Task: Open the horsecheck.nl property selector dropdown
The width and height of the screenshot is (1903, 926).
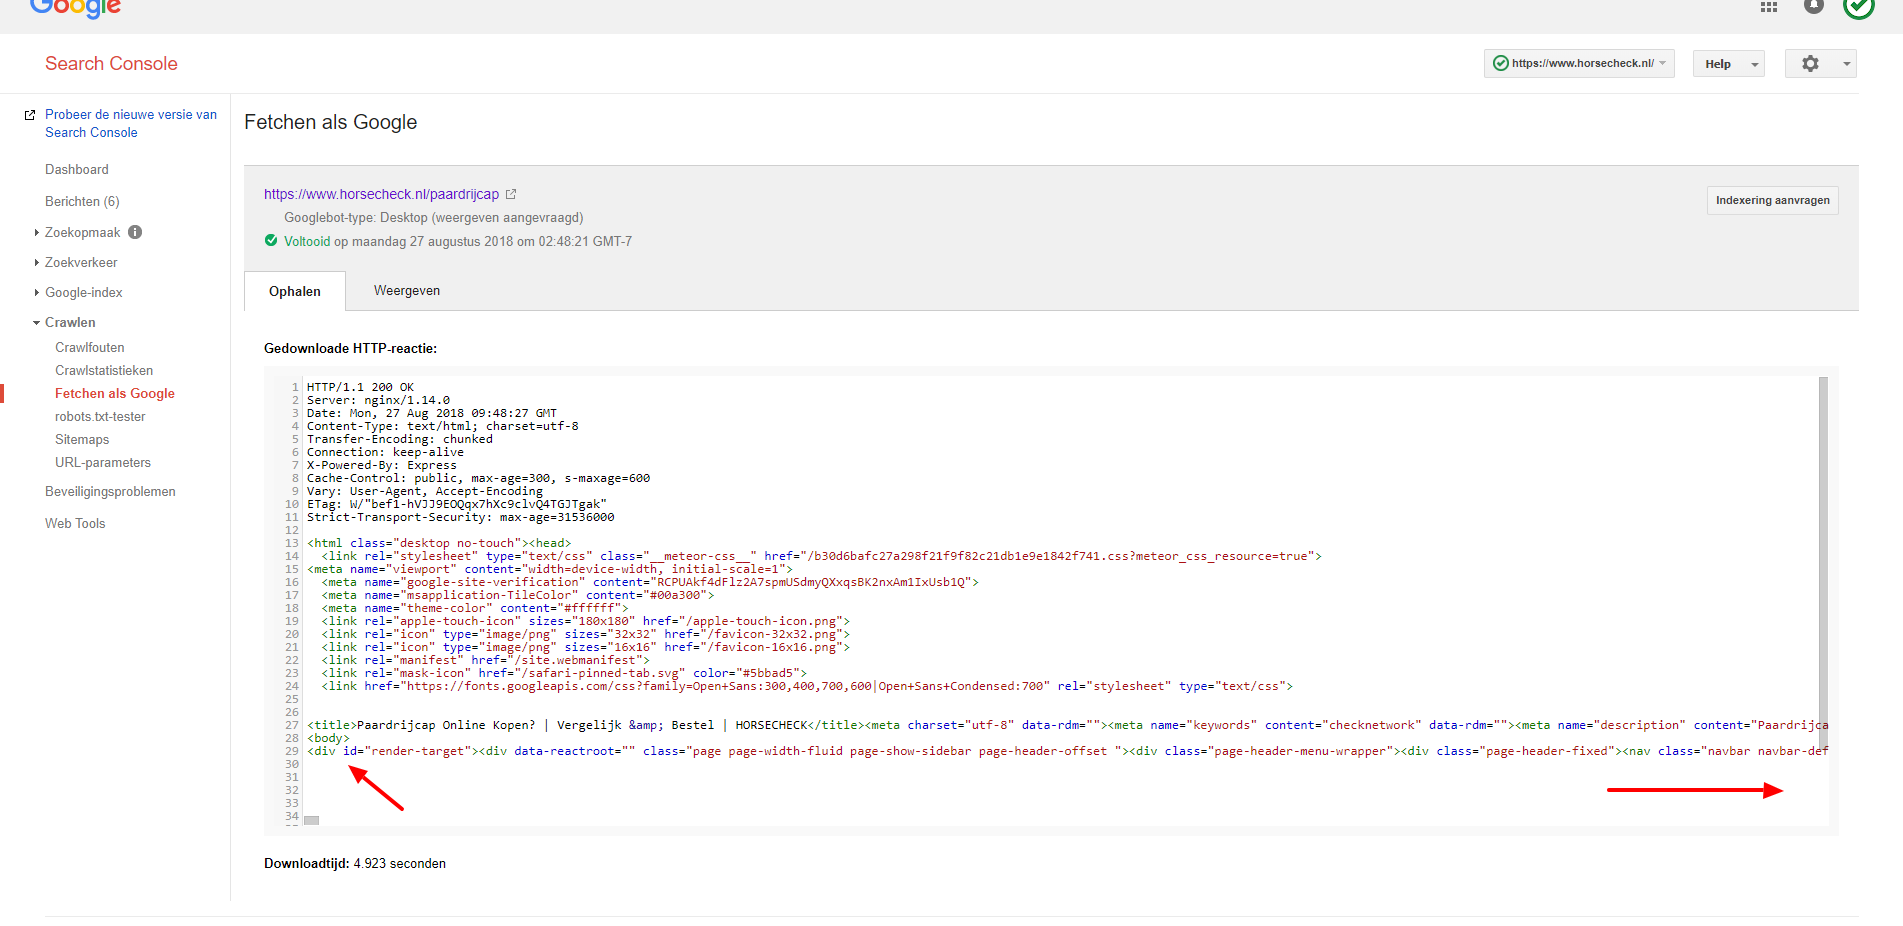Action: tap(1579, 63)
